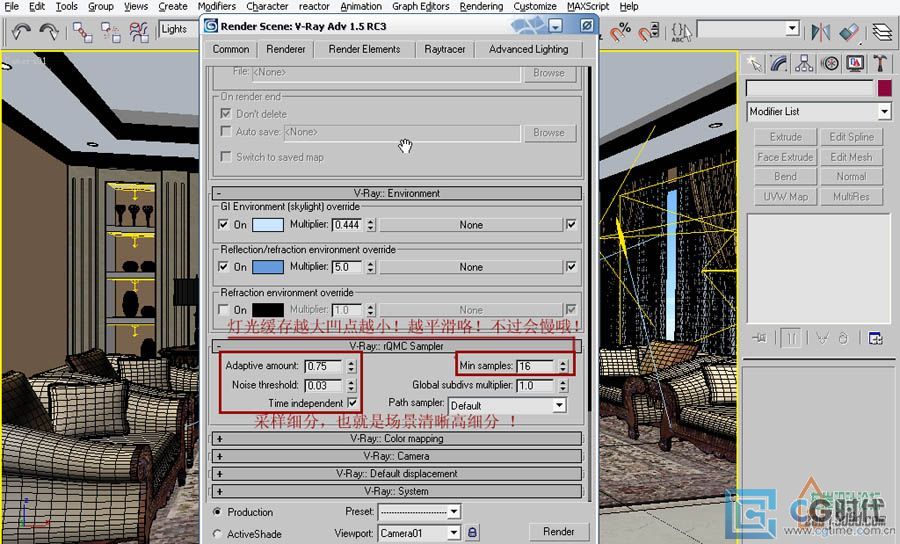Switch to the Advanced Lighting tab
Screen dimensions: 900x544
tap(529, 49)
